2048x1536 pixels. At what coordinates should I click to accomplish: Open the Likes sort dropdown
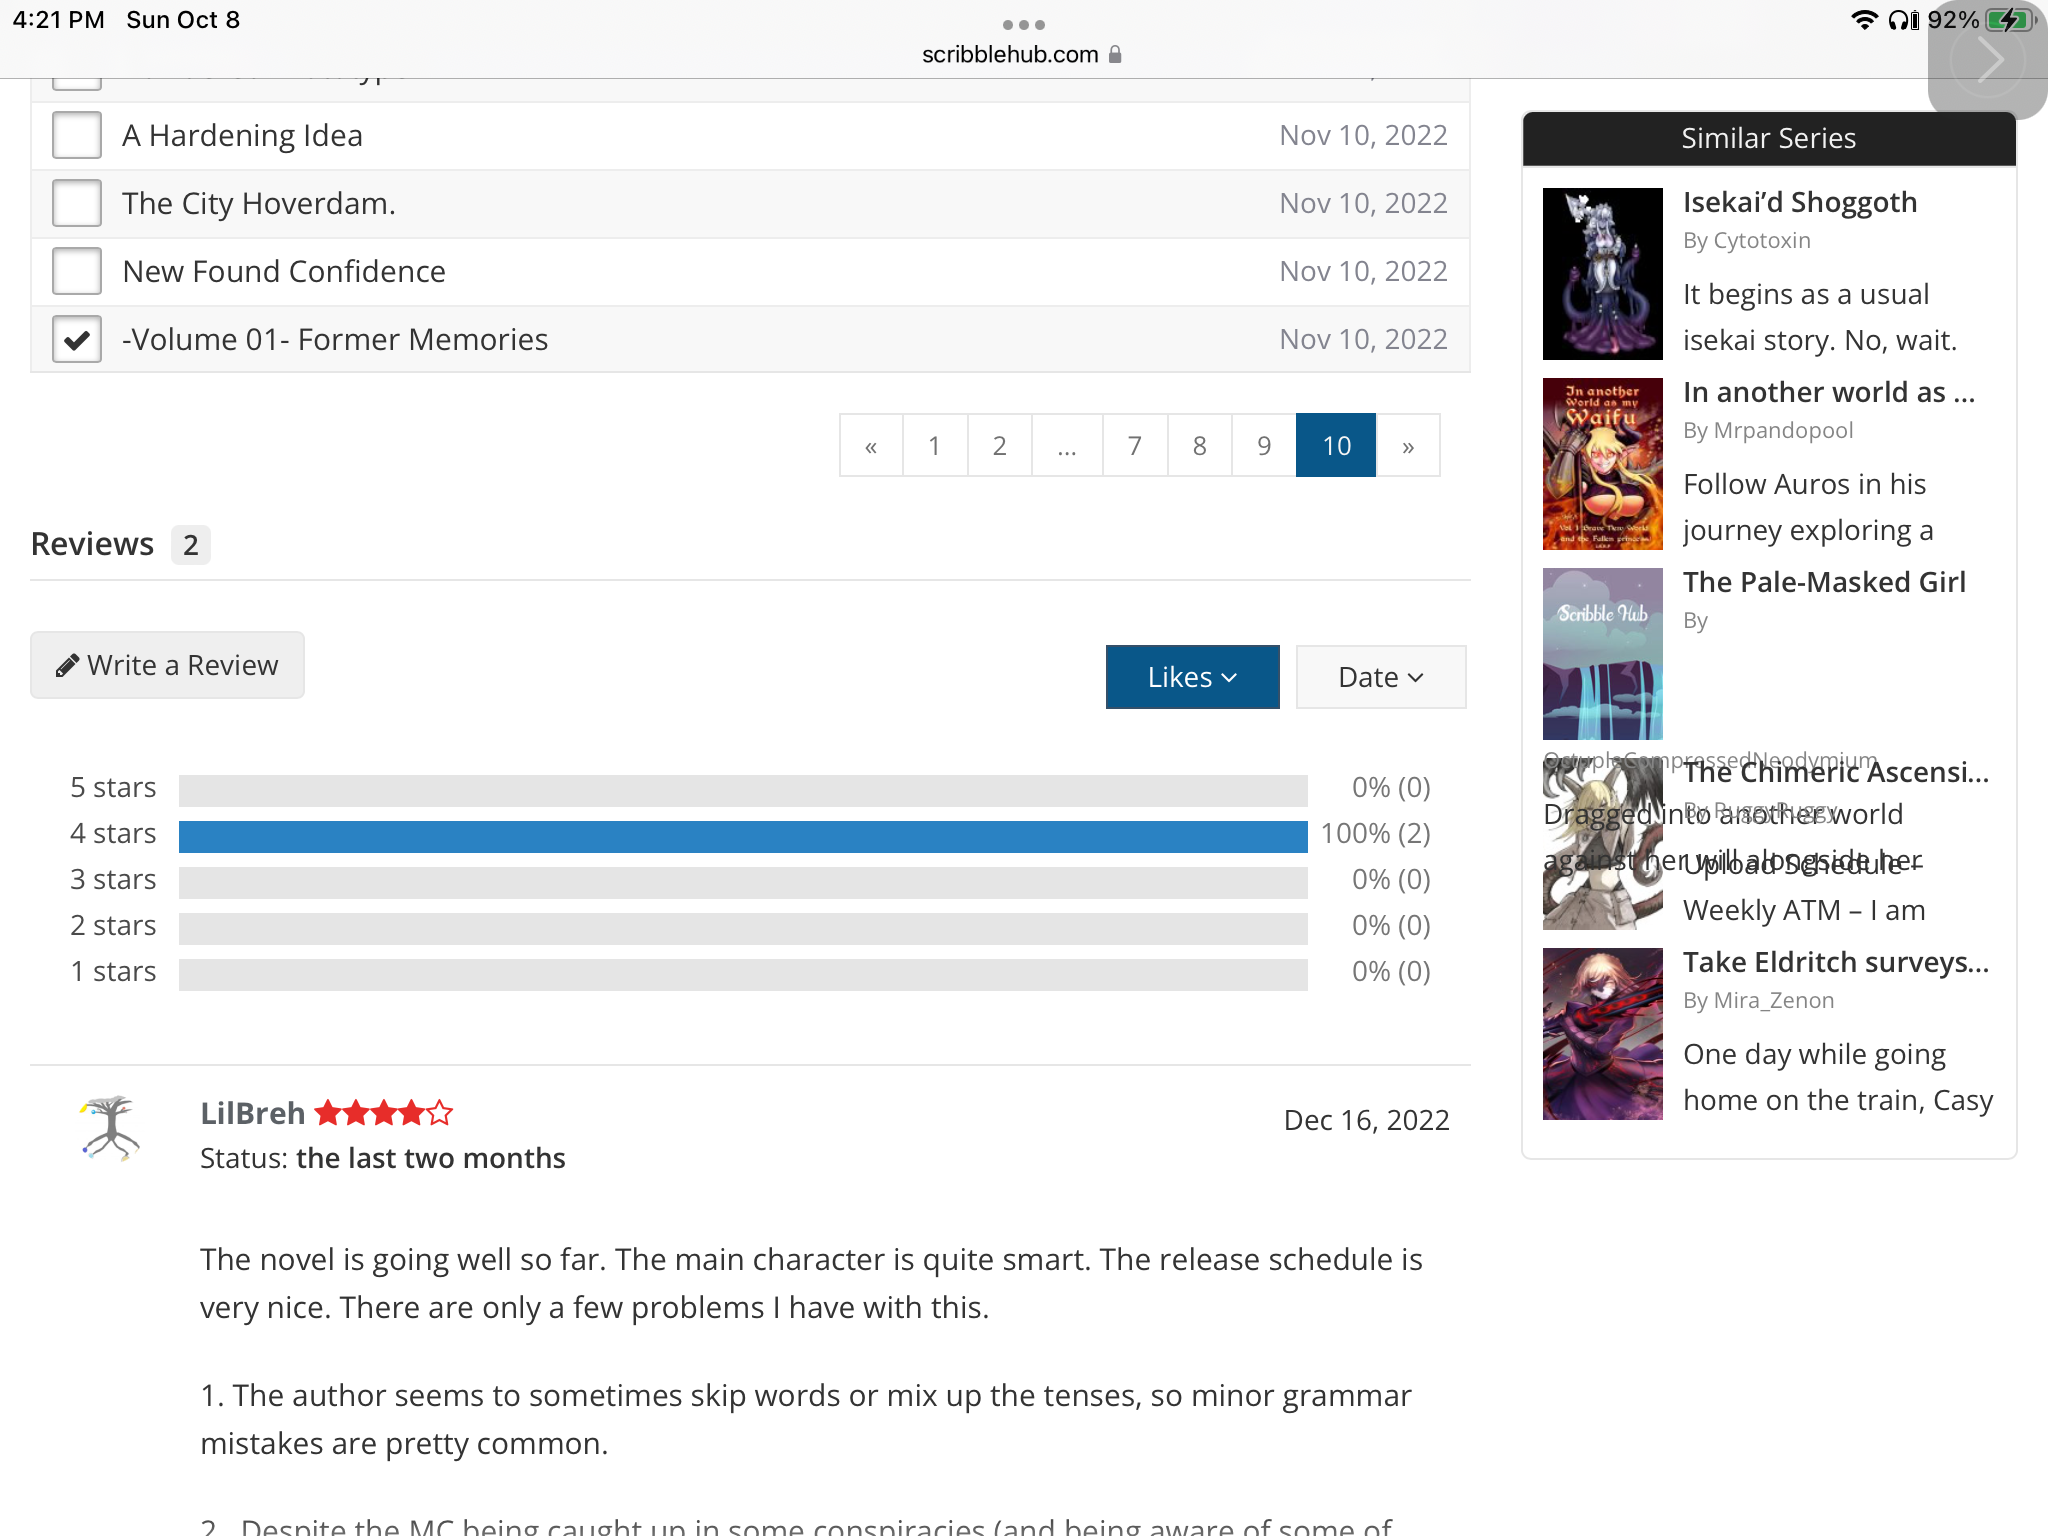[x=1192, y=677]
